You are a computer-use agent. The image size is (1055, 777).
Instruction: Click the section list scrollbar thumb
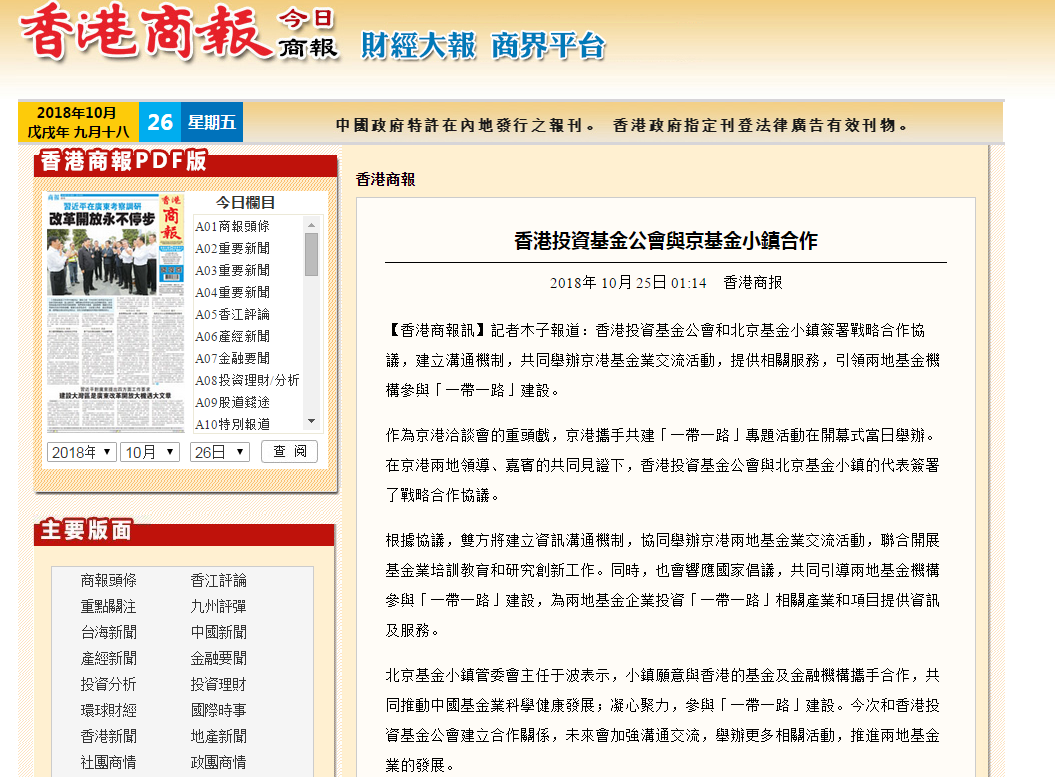pos(311,254)
